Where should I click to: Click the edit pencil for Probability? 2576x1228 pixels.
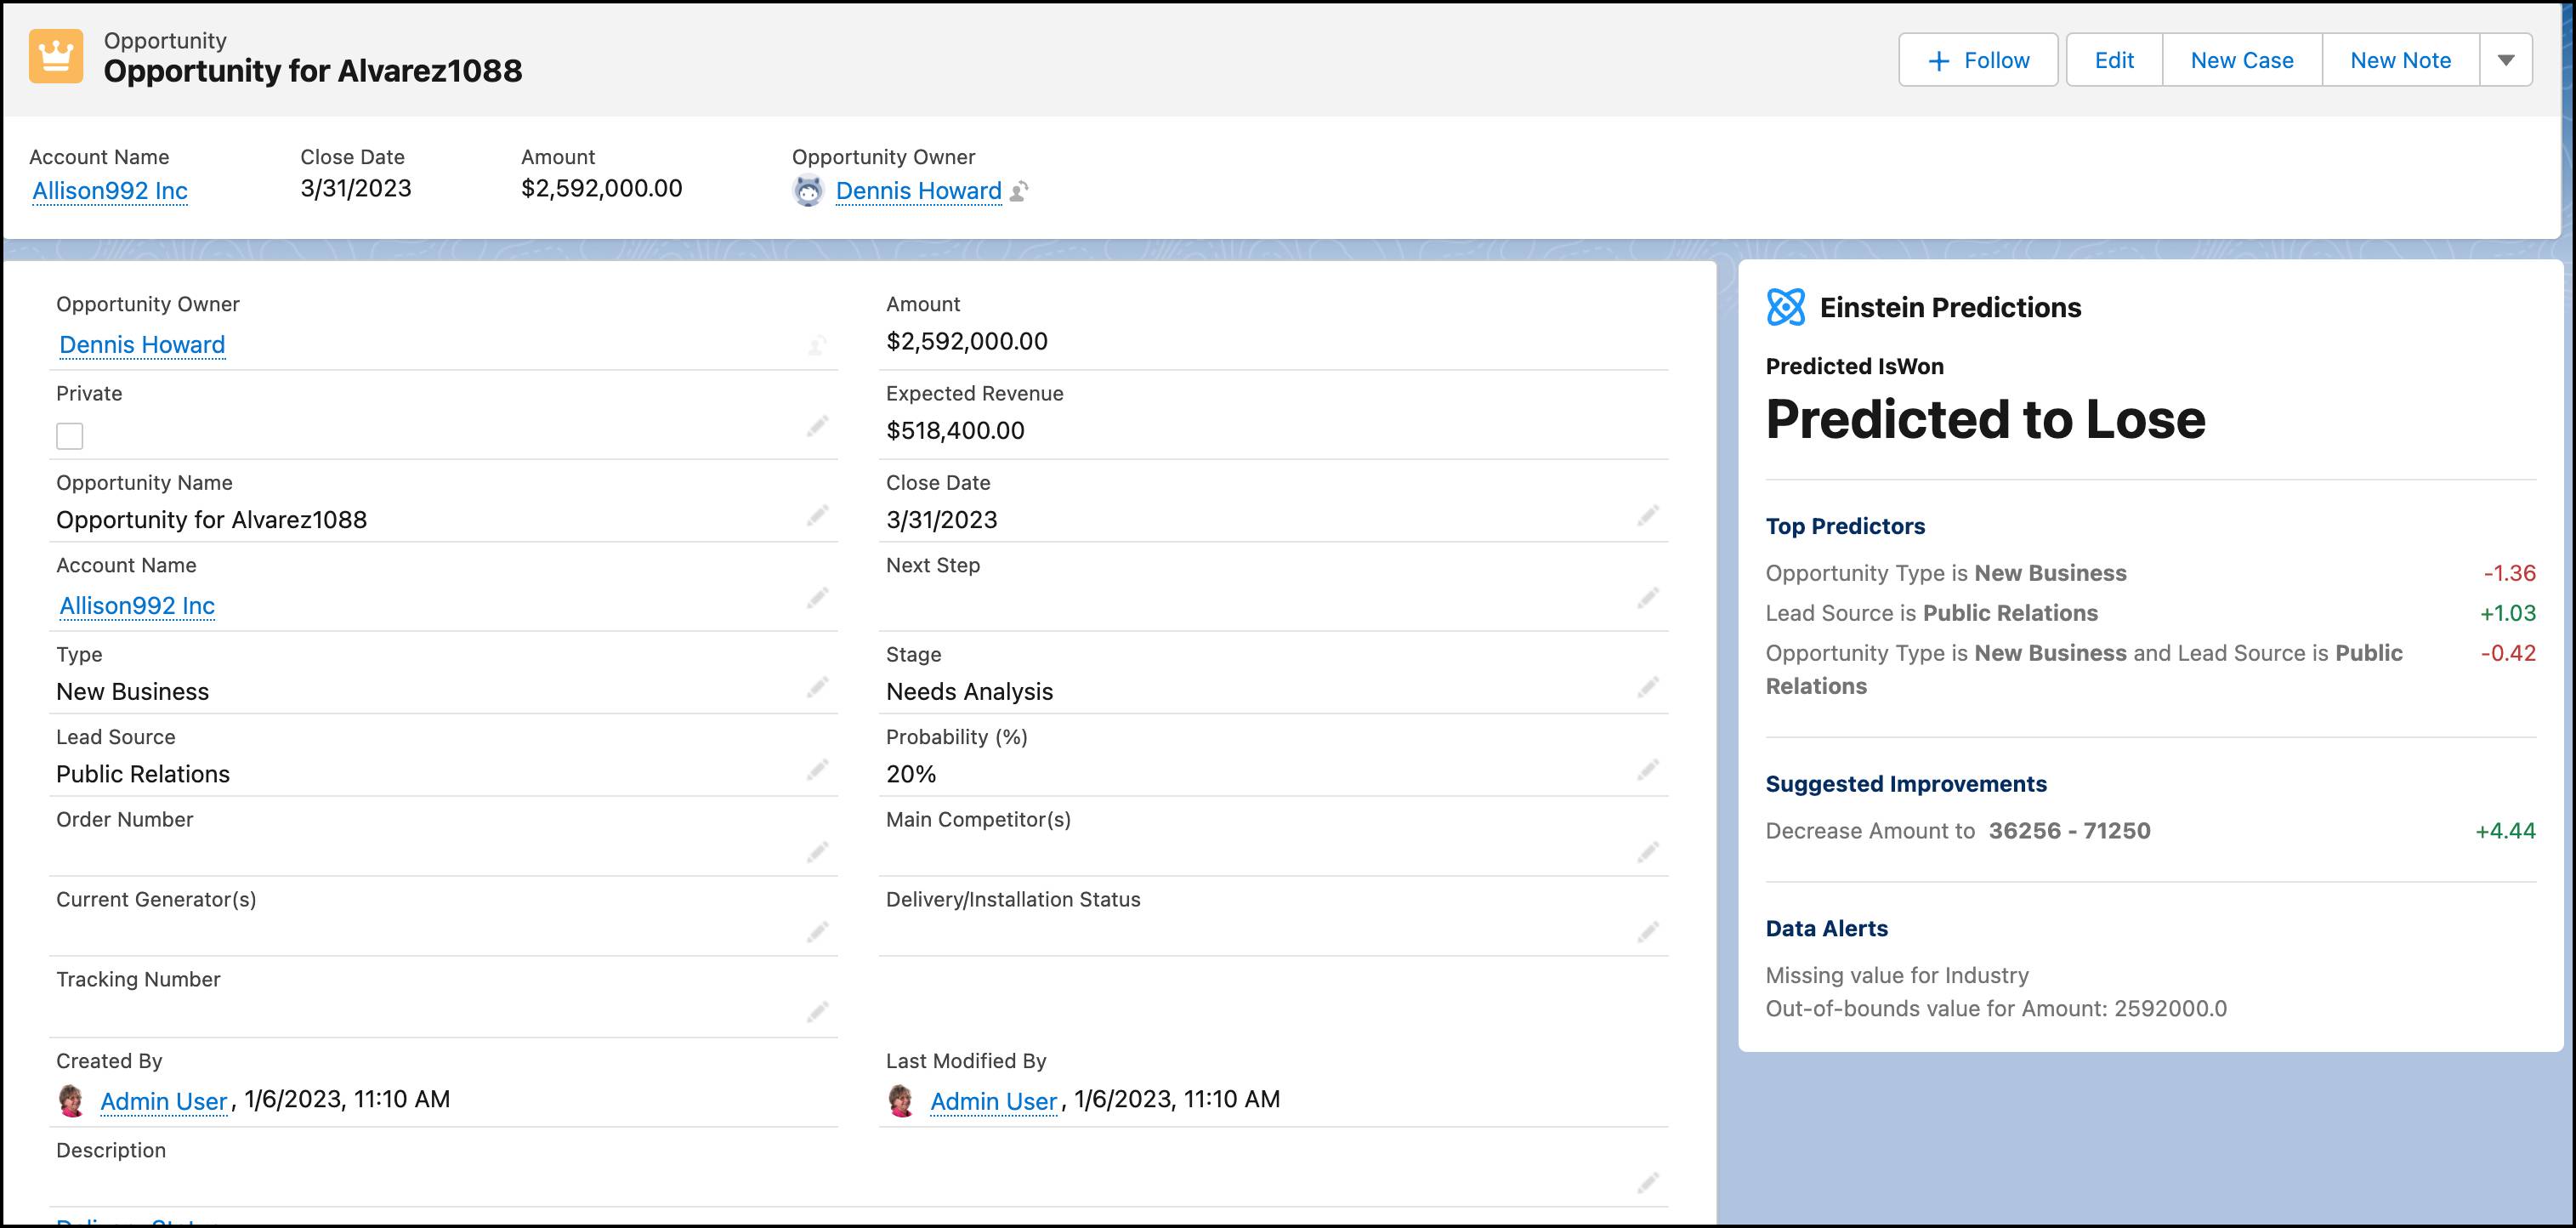coord(1648,770)
